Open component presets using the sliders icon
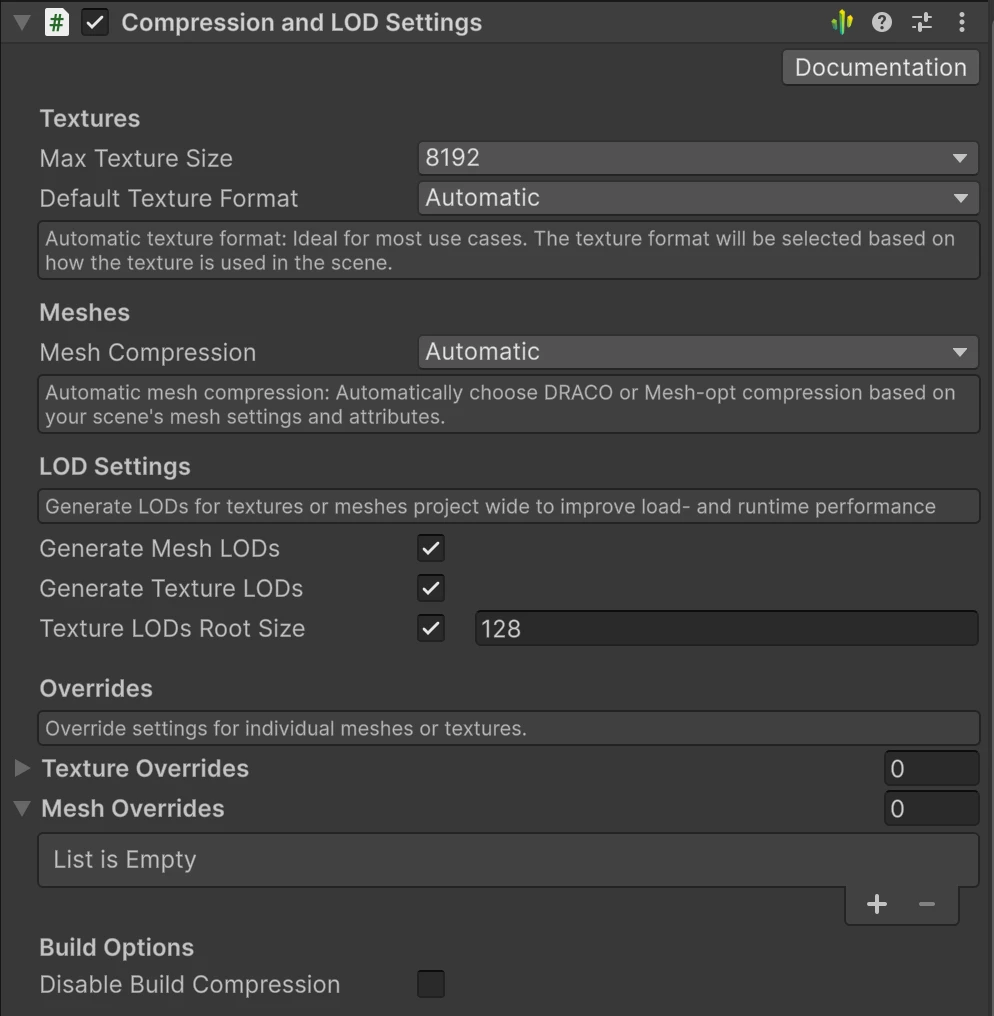This screenshot has width=994, height=1016. [x=921, y=21]
